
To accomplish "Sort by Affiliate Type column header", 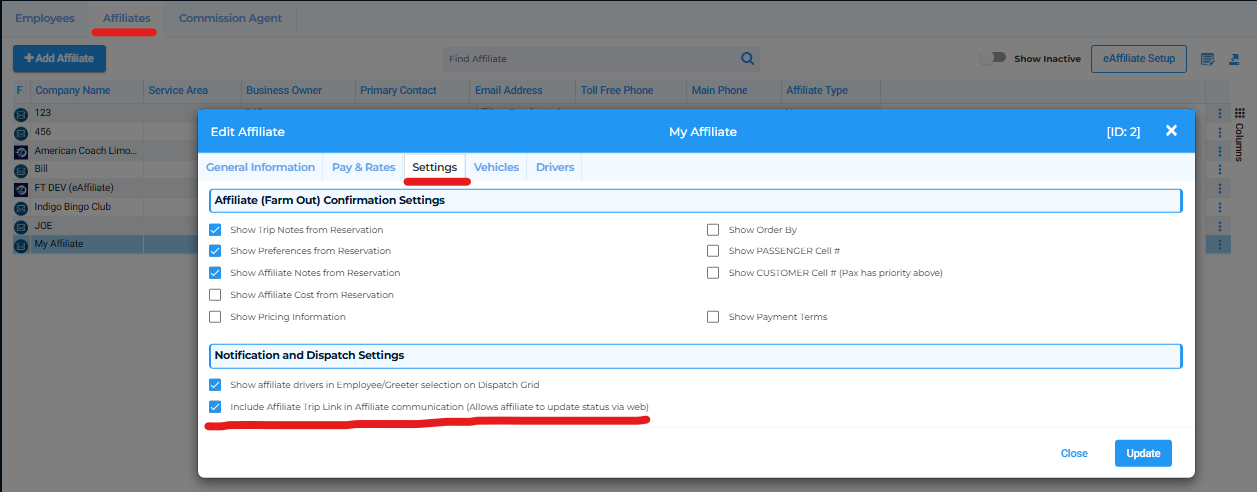I will pos(817,90).
